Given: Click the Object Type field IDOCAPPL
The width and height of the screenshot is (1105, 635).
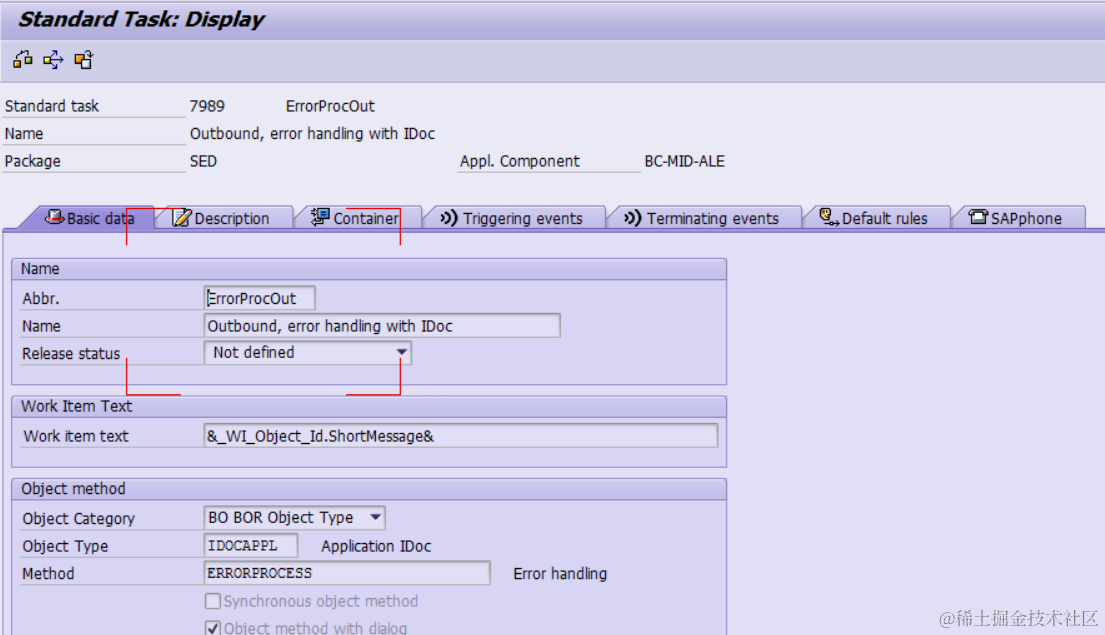Looking at the screenshot, I should (x=251, y=545).
